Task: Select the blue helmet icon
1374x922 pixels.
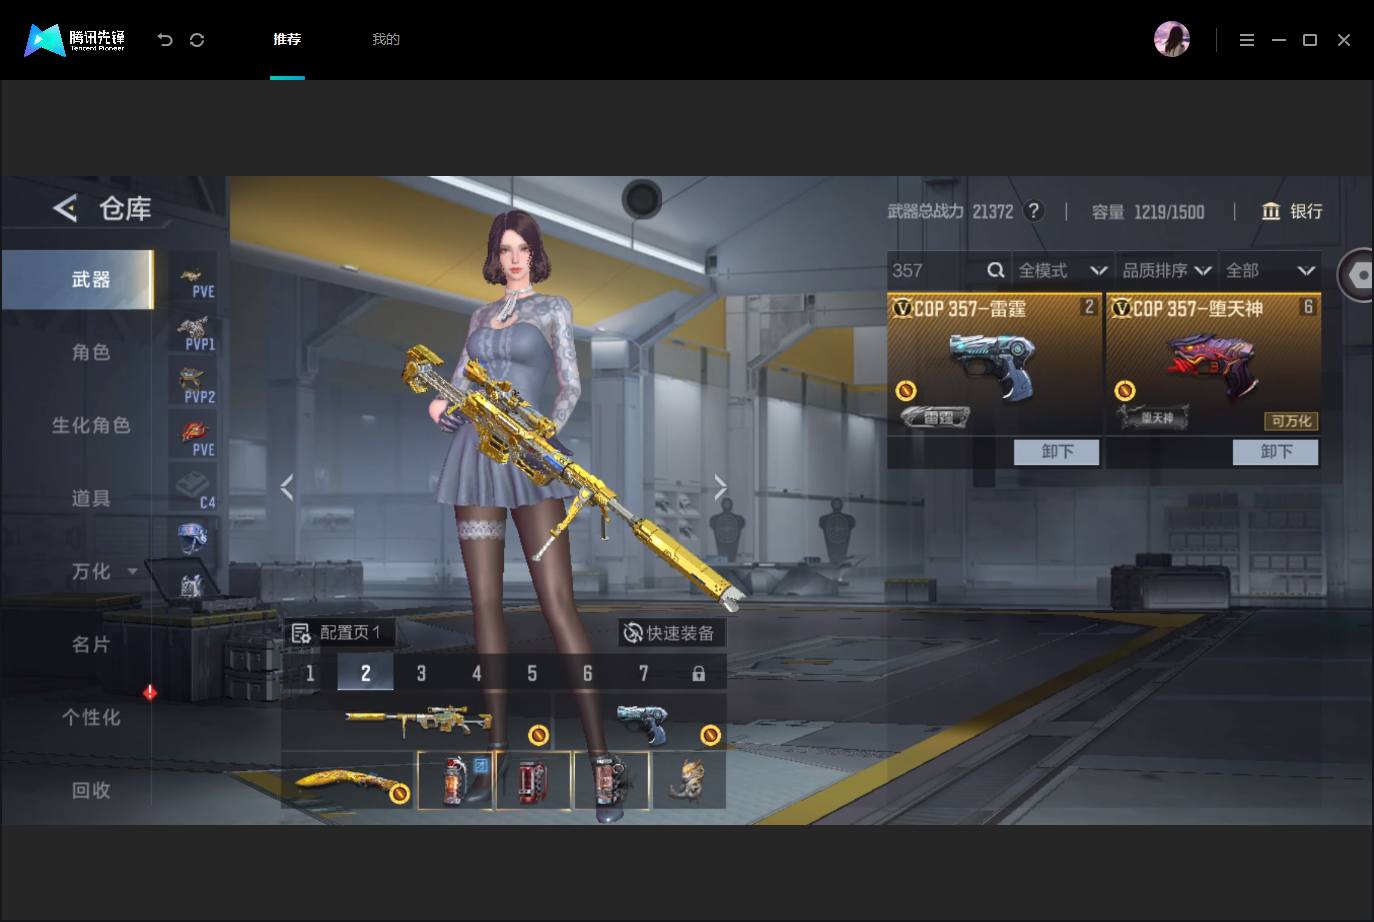Action: (x=192, y=537)
